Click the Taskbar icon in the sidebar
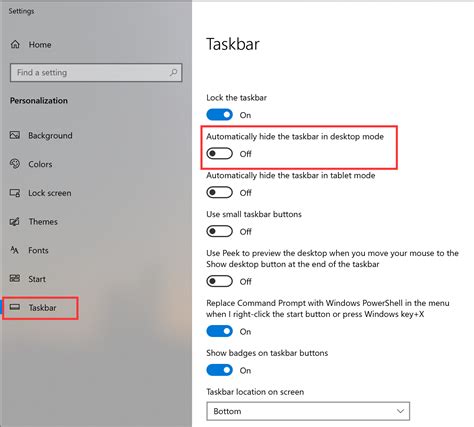Viewport: 474px width, 427px height. [15, 307]
